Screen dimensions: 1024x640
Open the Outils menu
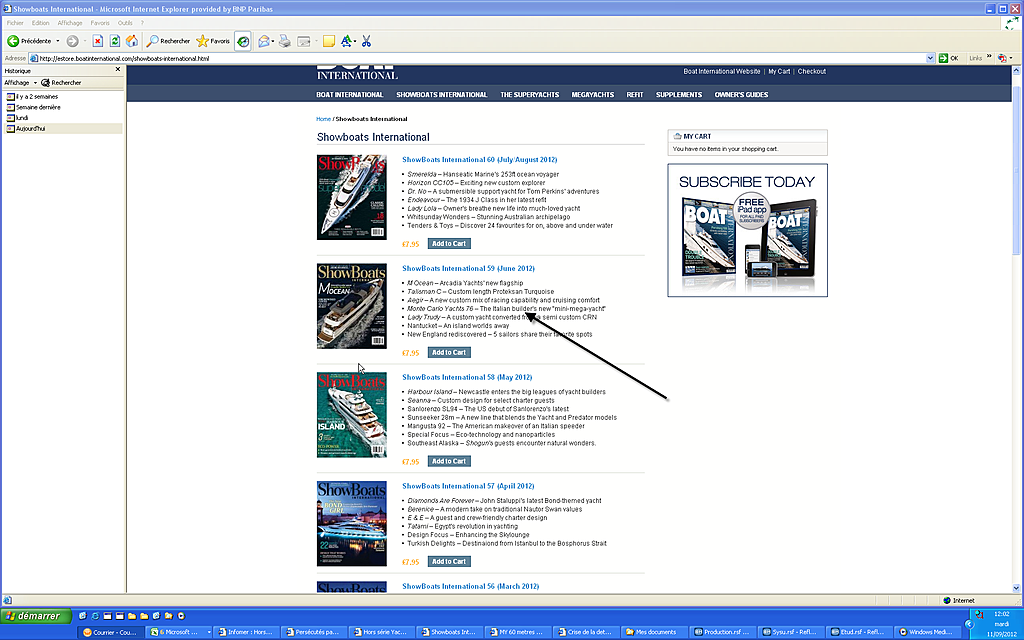[x=125, y=23]
